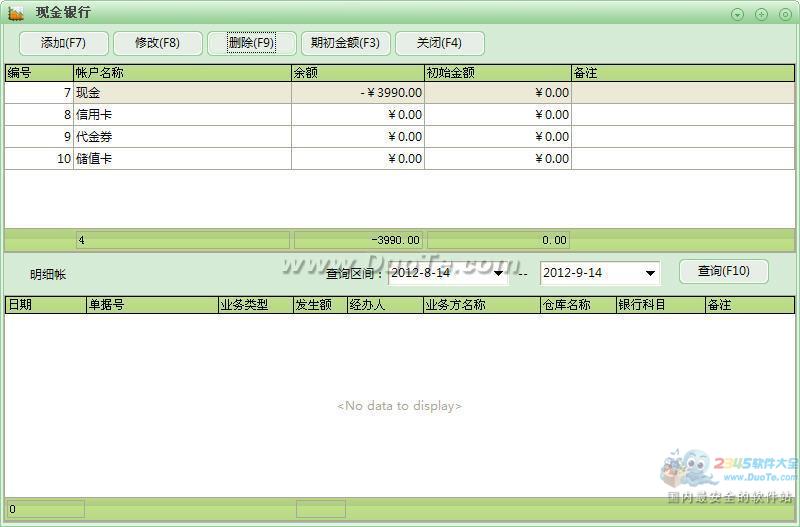This screenshot has width=800, height=527.
Task: Click the 日期 column header in details grid
Action: pos(45,305)
